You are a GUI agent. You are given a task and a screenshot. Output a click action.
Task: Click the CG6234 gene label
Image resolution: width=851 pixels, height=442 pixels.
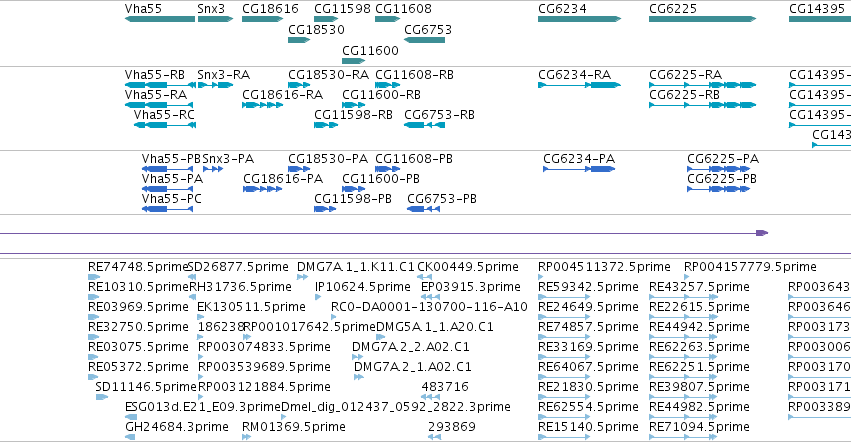(x=562, y=9)
